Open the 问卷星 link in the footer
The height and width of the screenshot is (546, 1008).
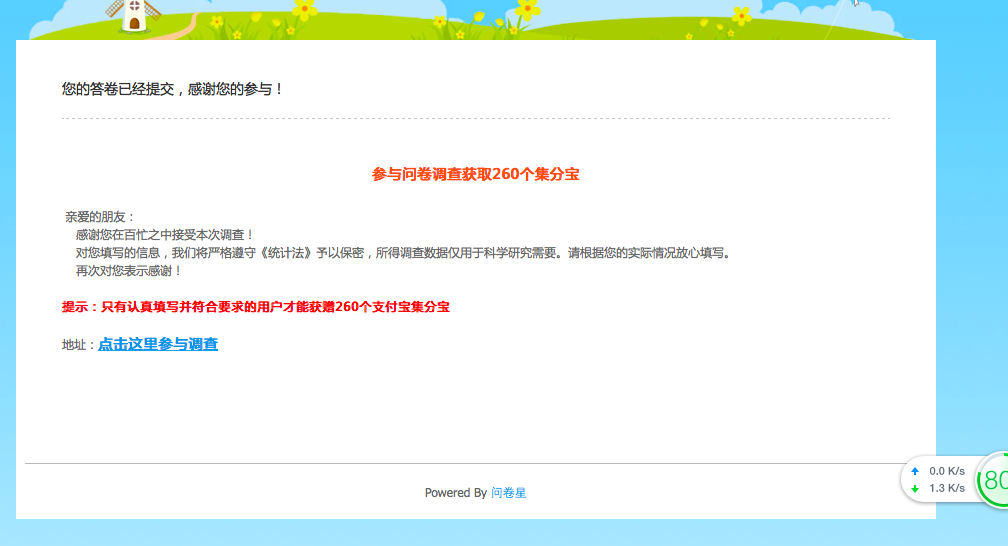(508, 493)
